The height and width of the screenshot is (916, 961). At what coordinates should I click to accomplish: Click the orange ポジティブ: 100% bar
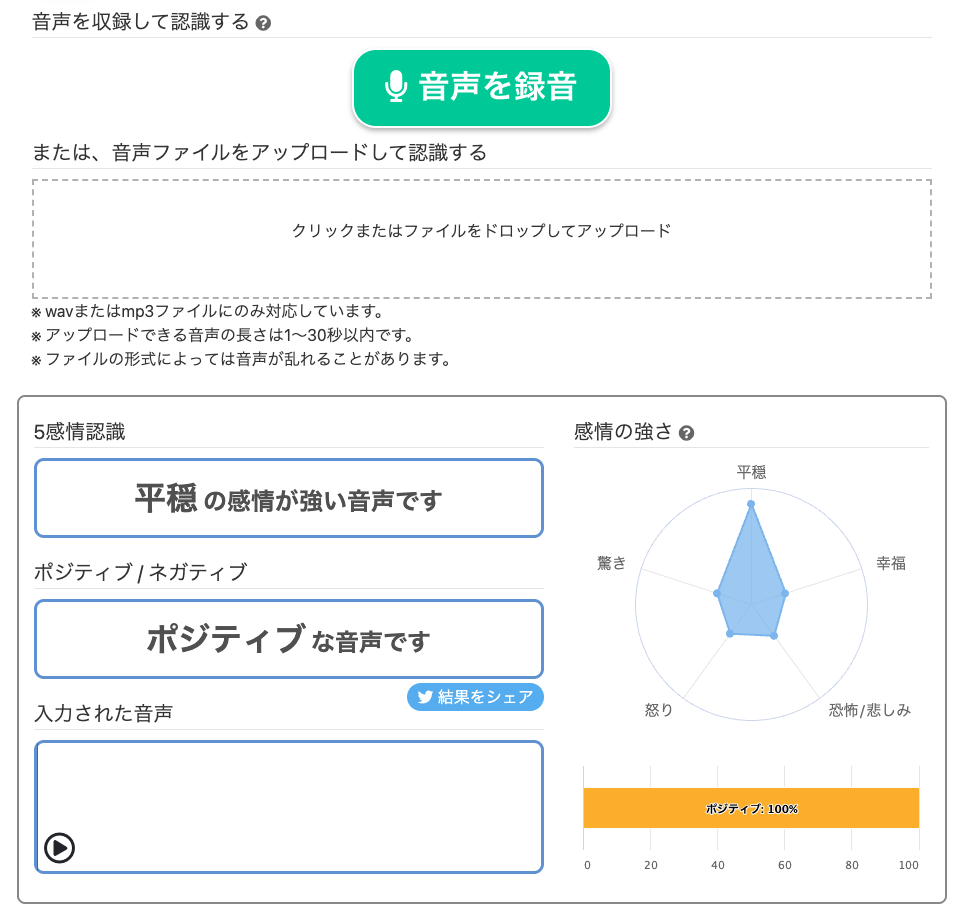point(750,808)
